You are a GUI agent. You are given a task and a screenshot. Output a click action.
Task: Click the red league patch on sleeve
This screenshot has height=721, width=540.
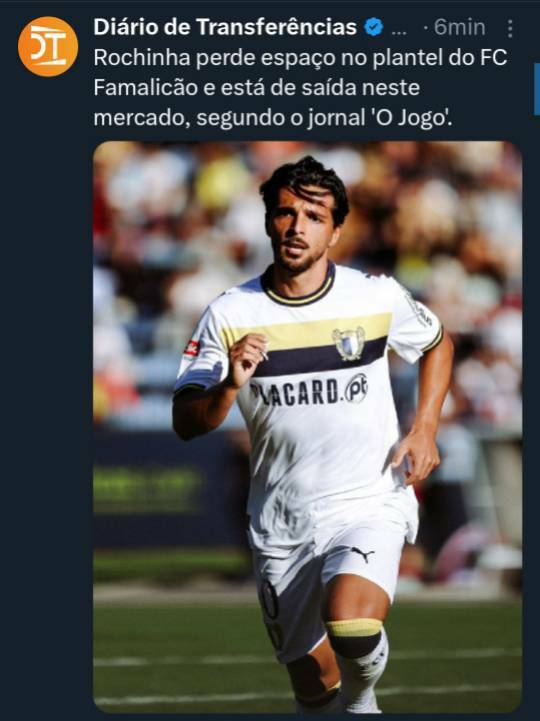click(x=192, y=348)
